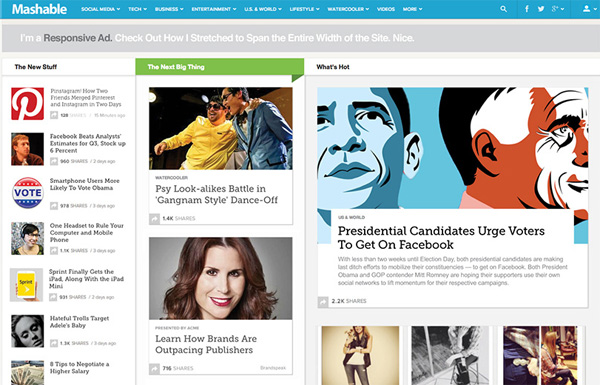Image resolution: width=600 pixels, height=385 pixels.
Task: Click the VOTE button thumbnail
Action: 28,193
